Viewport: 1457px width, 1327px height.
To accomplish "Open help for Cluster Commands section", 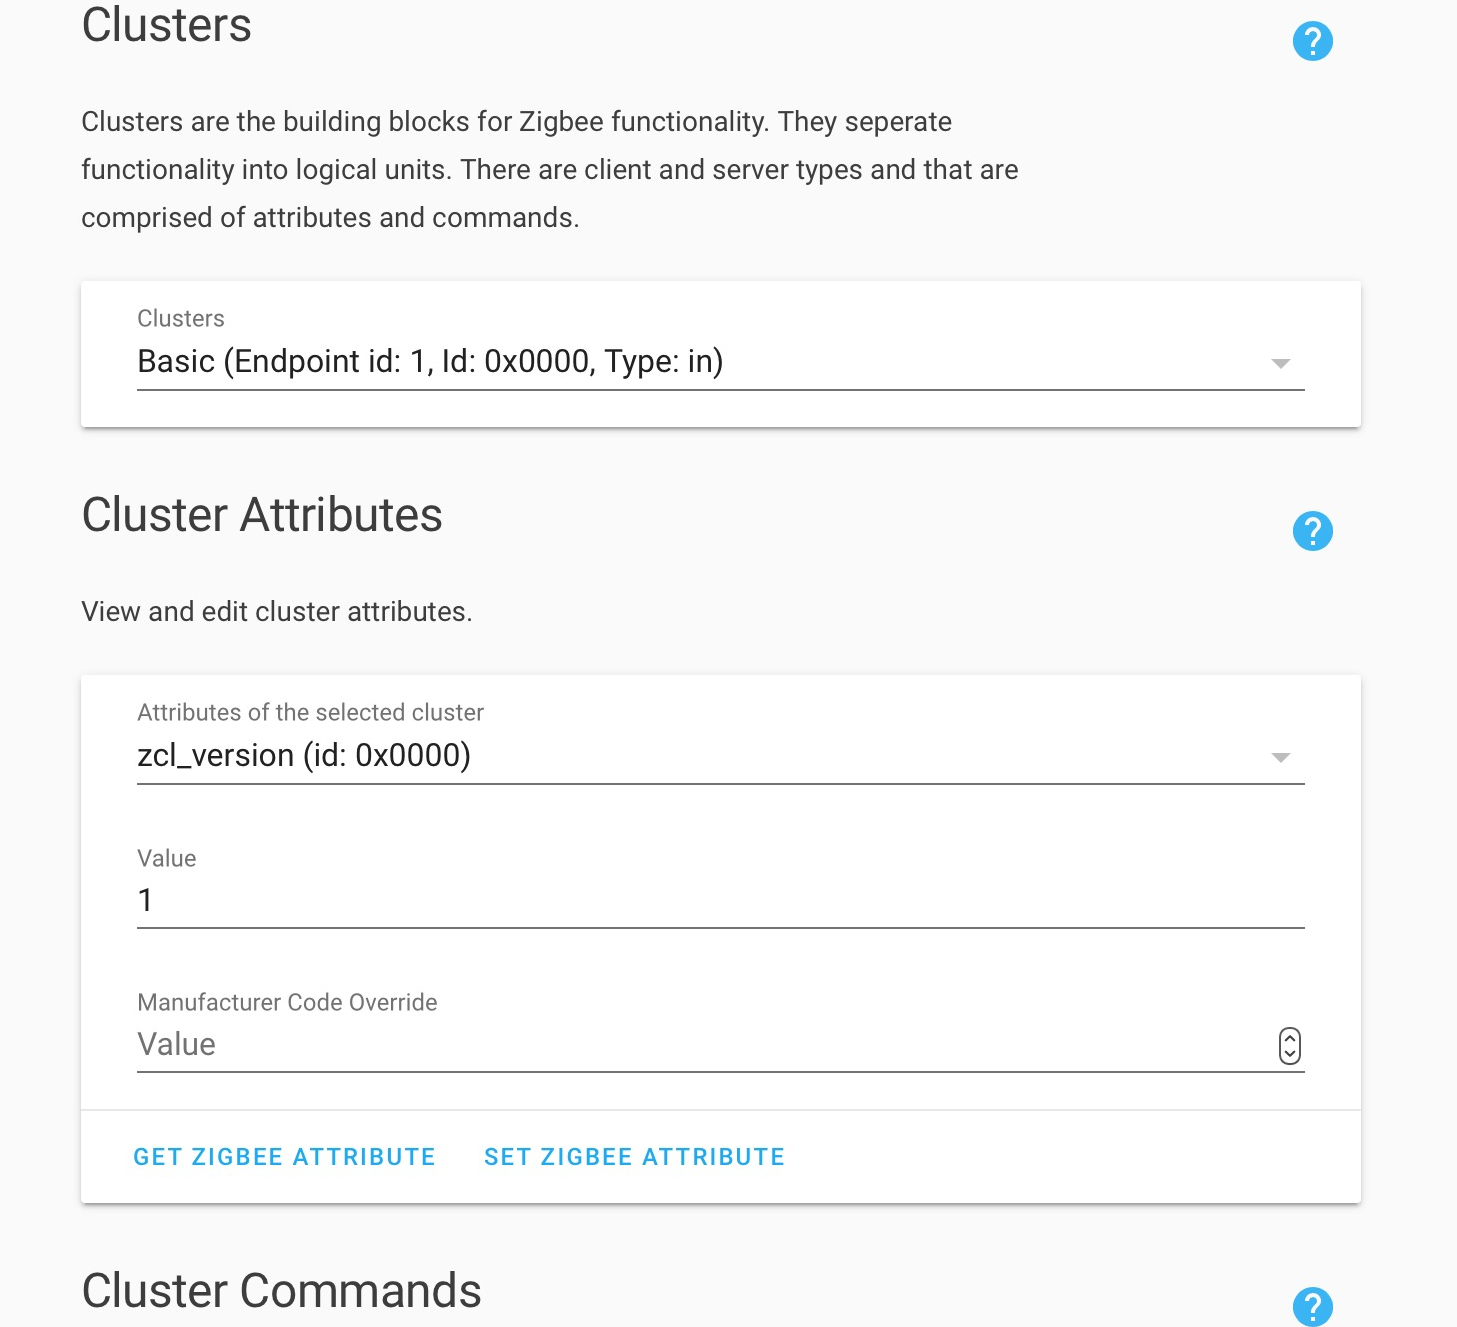I will (x=1312, y=1306).
